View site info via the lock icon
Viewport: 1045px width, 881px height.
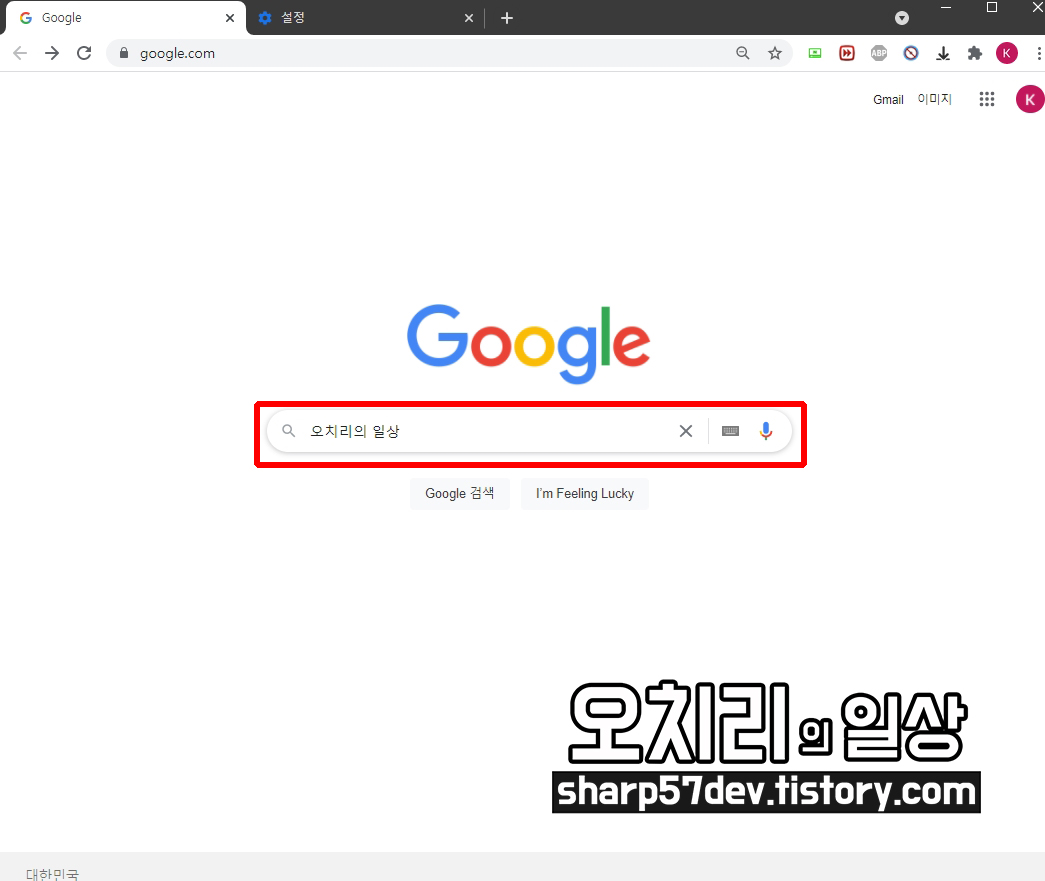pos(123,53)
